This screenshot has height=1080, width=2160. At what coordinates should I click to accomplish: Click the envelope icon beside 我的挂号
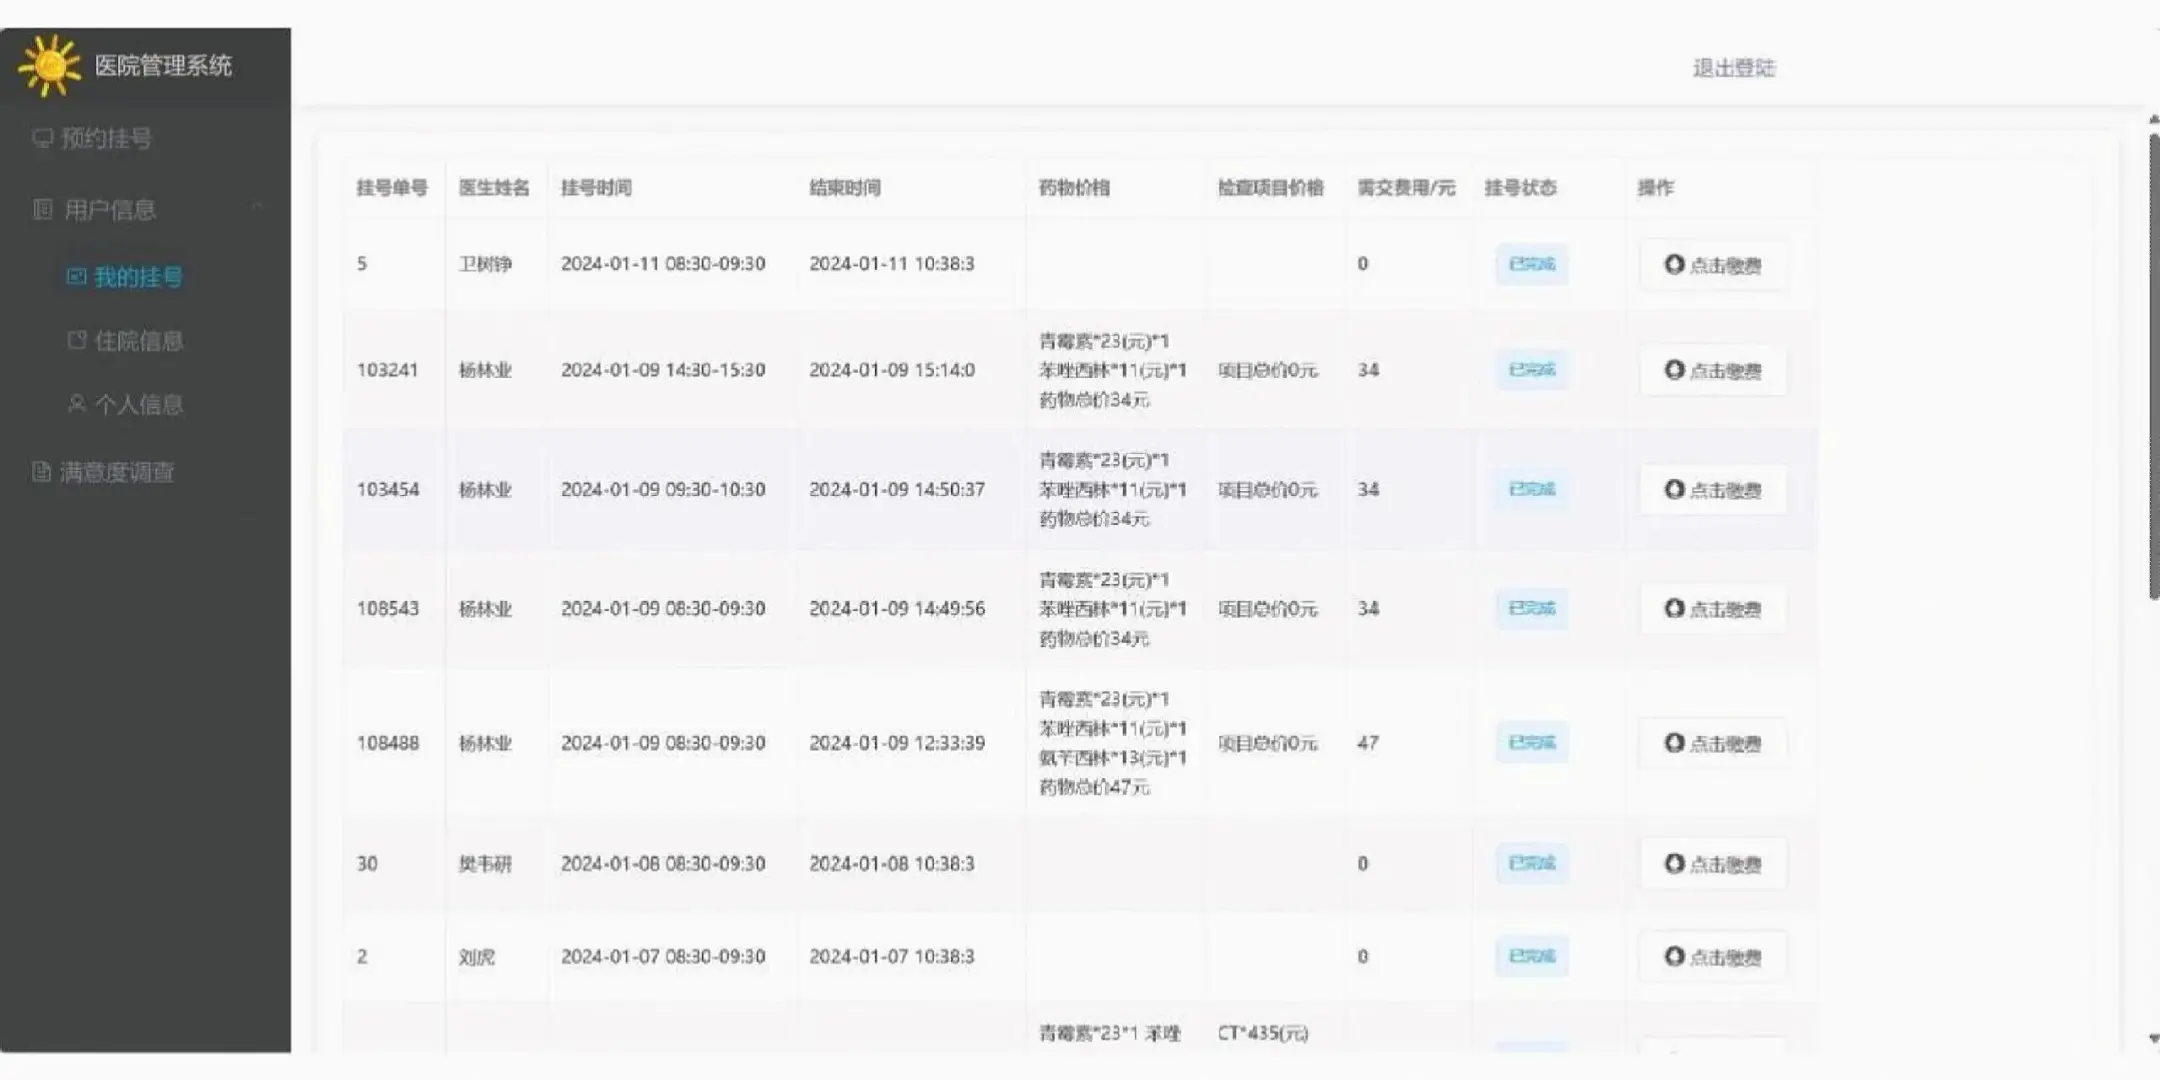click(x=76, y=276)
